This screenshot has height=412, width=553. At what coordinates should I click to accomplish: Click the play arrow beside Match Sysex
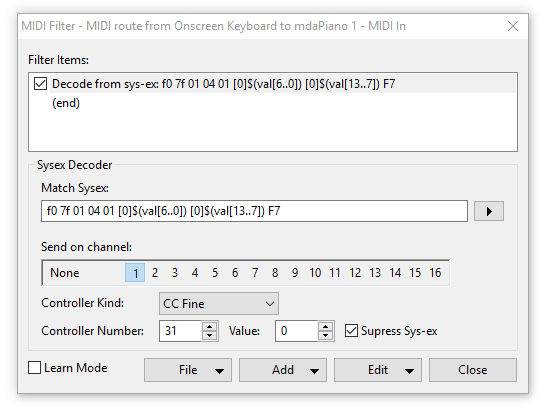tap(488, 211)
